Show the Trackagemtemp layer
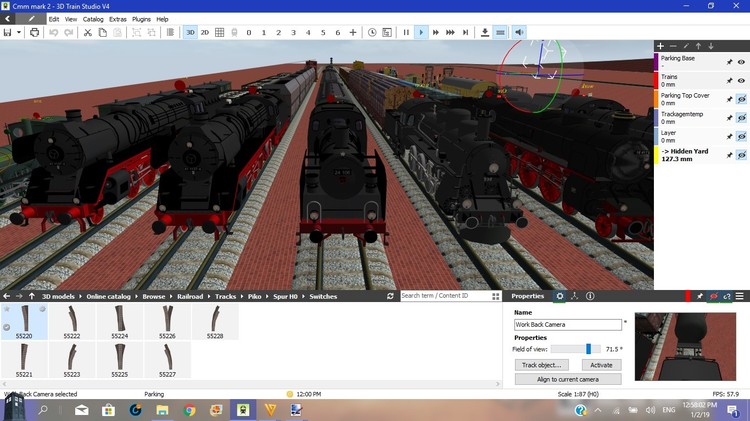This screenshot has height=421, width=750. 741,118
